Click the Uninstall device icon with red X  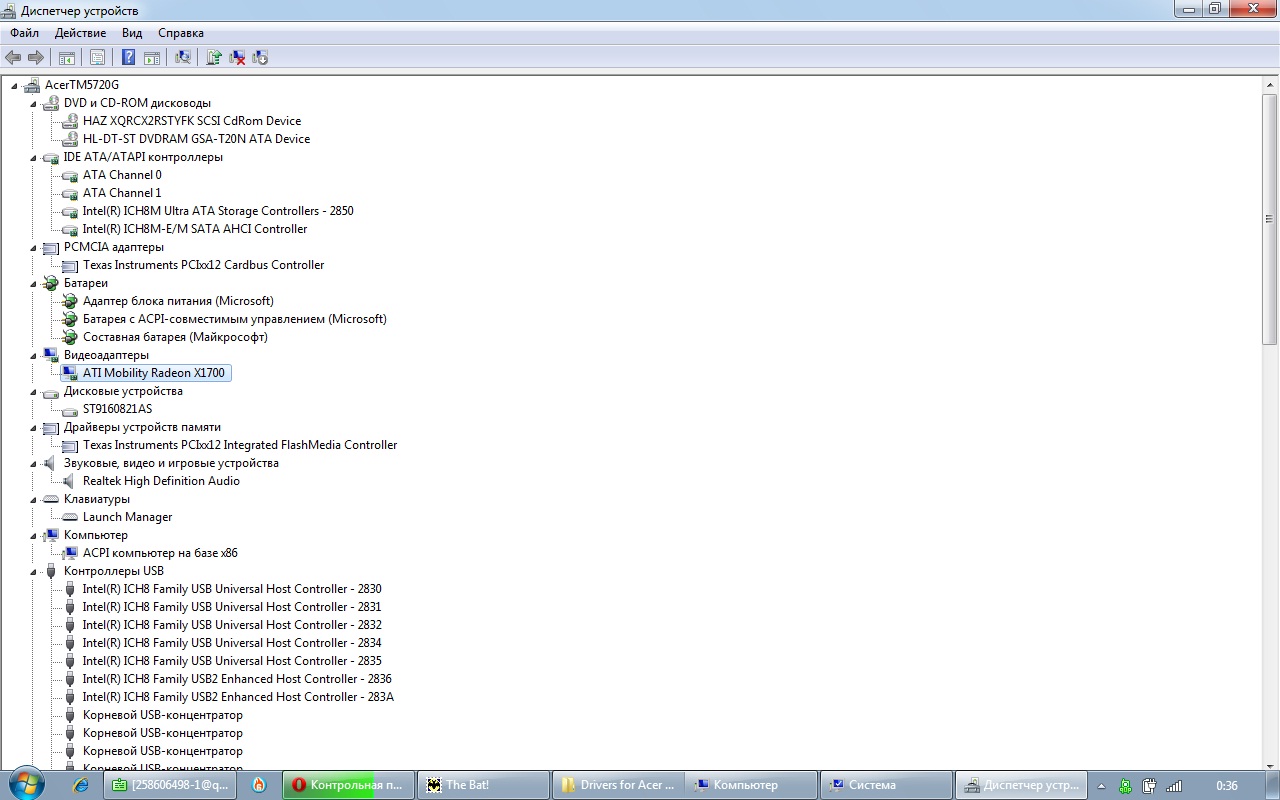point(237,57)
